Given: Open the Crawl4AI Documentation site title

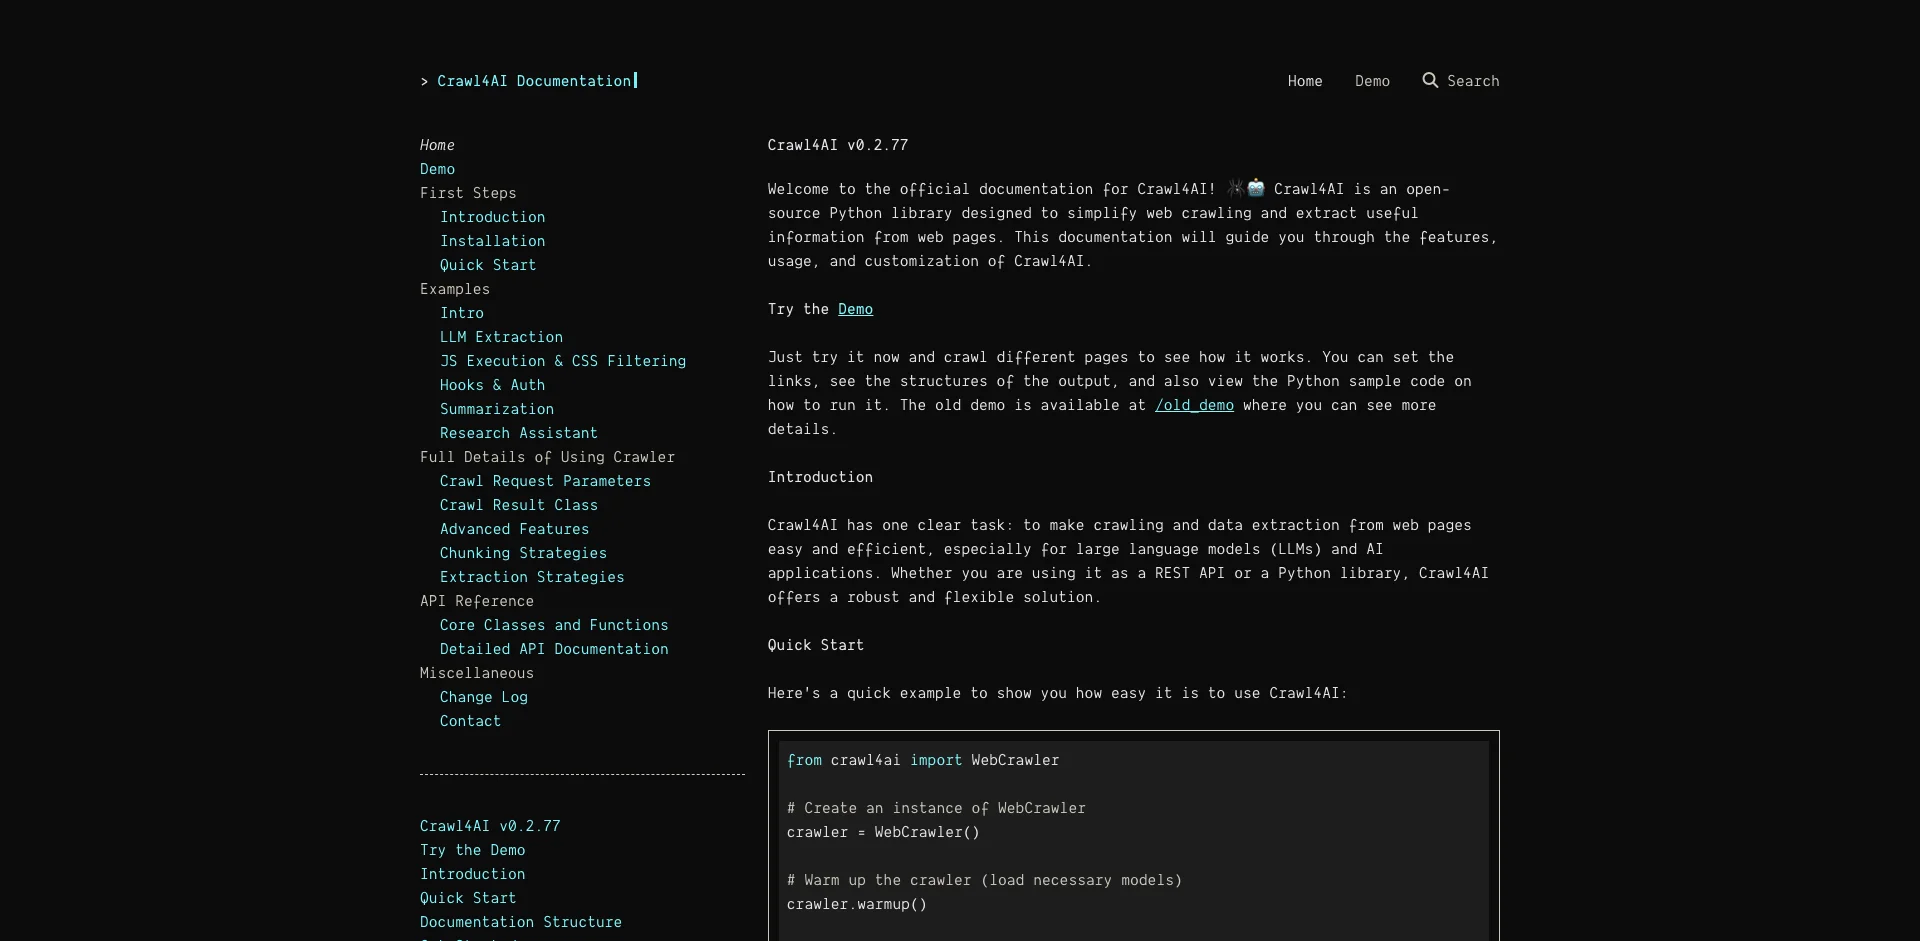Looking at the screenshot, I should [534, 81].
